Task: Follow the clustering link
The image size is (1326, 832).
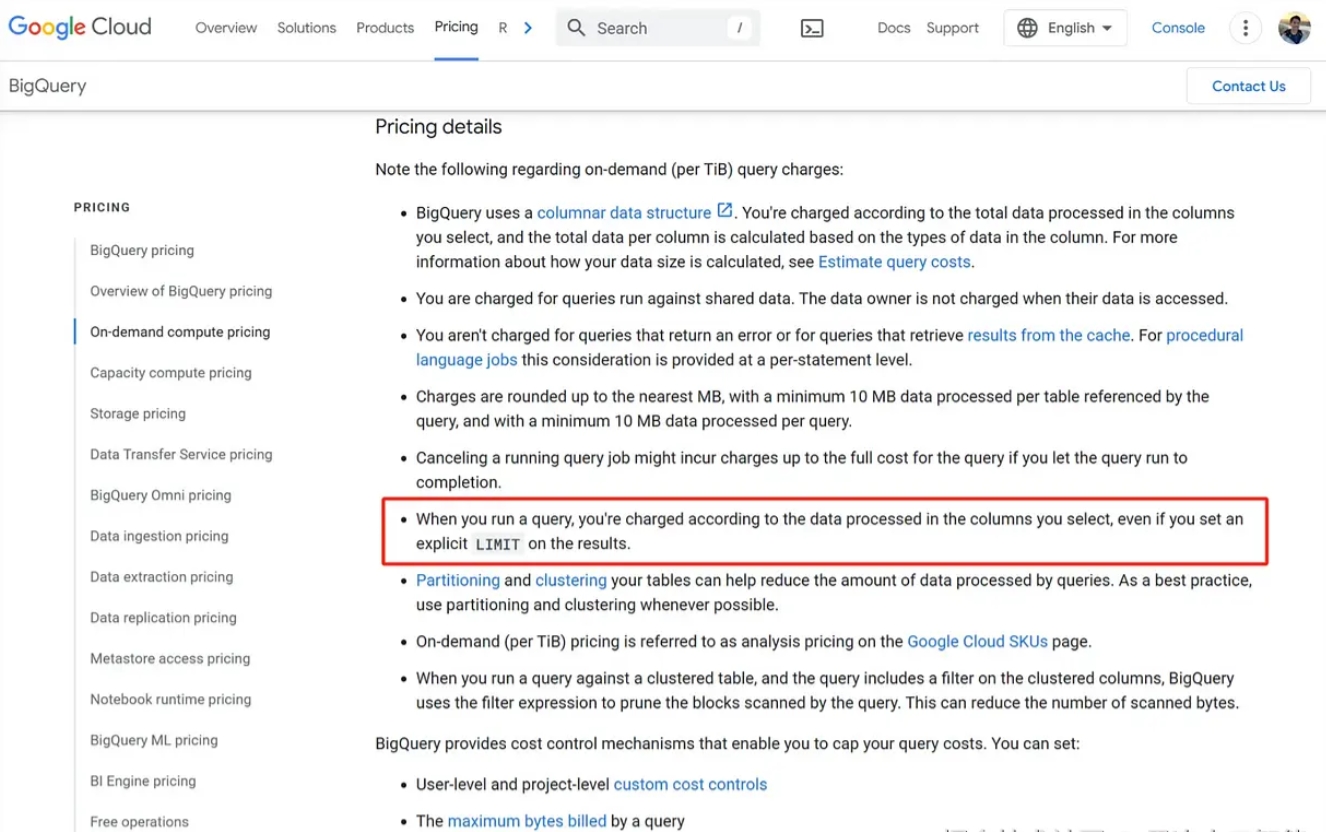Action: pyautogui.click(x=571, y=580)
